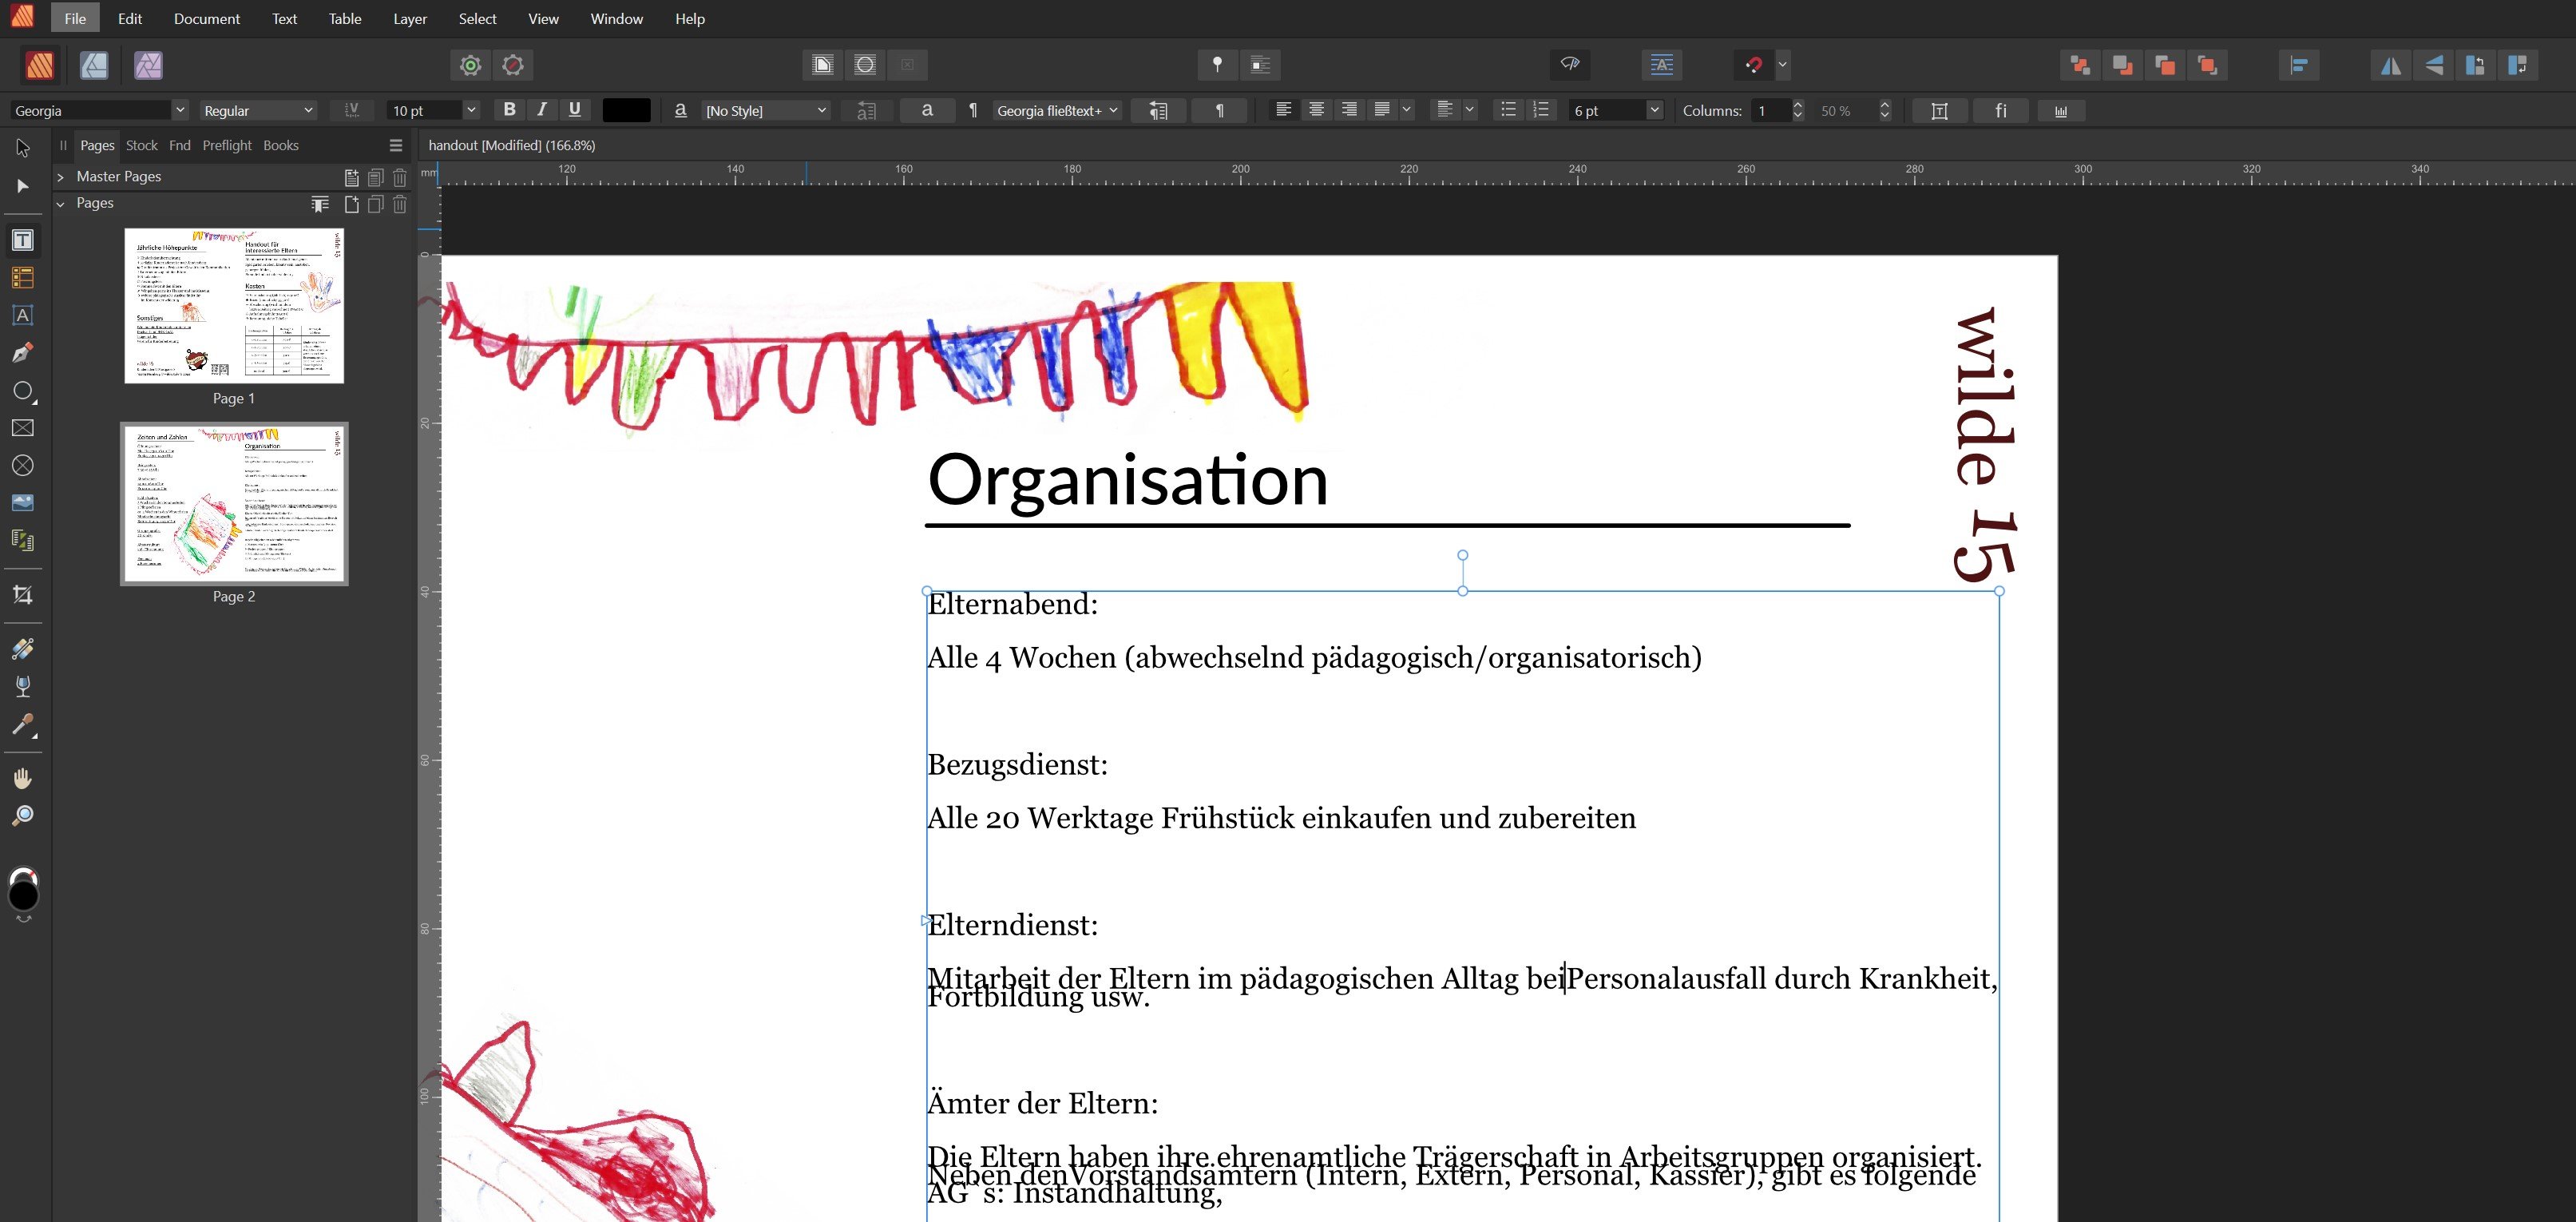Select the View hand tool

point(23,778)
